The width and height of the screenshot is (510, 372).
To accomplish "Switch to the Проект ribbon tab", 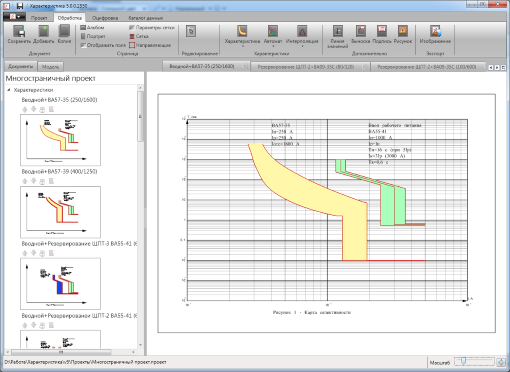I will pyautogui.click(x=39, y=18).
